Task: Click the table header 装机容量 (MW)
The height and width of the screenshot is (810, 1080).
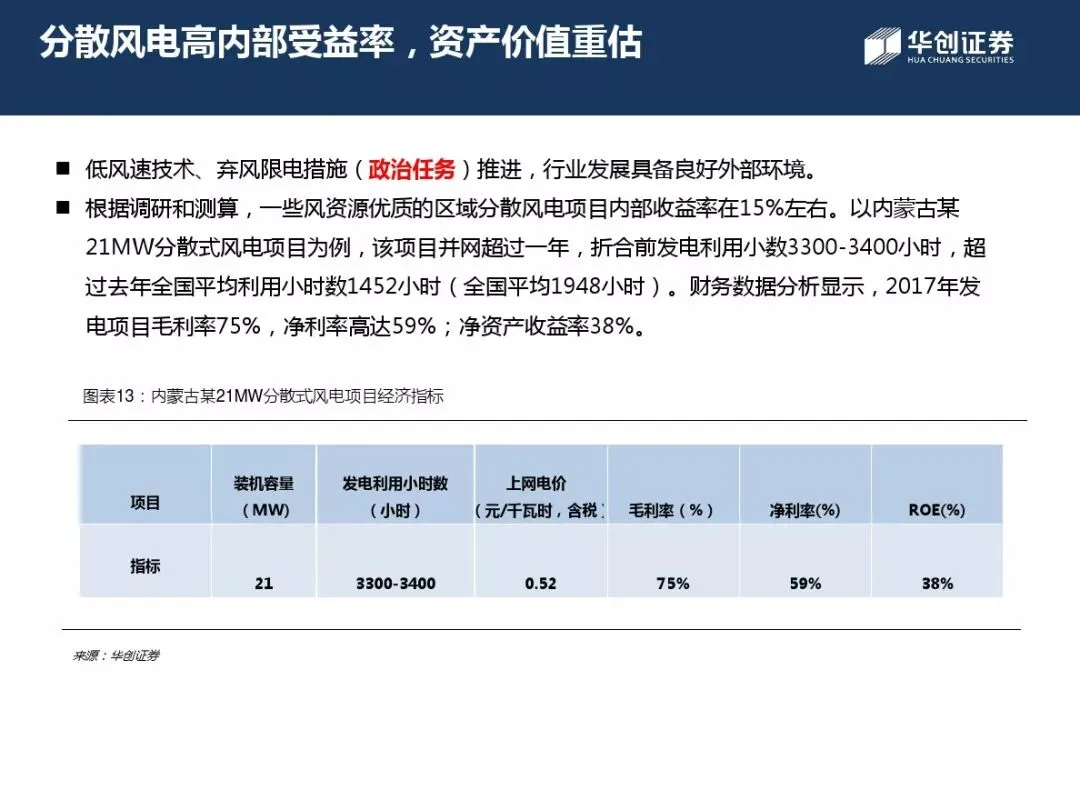Action: point(264,497)
